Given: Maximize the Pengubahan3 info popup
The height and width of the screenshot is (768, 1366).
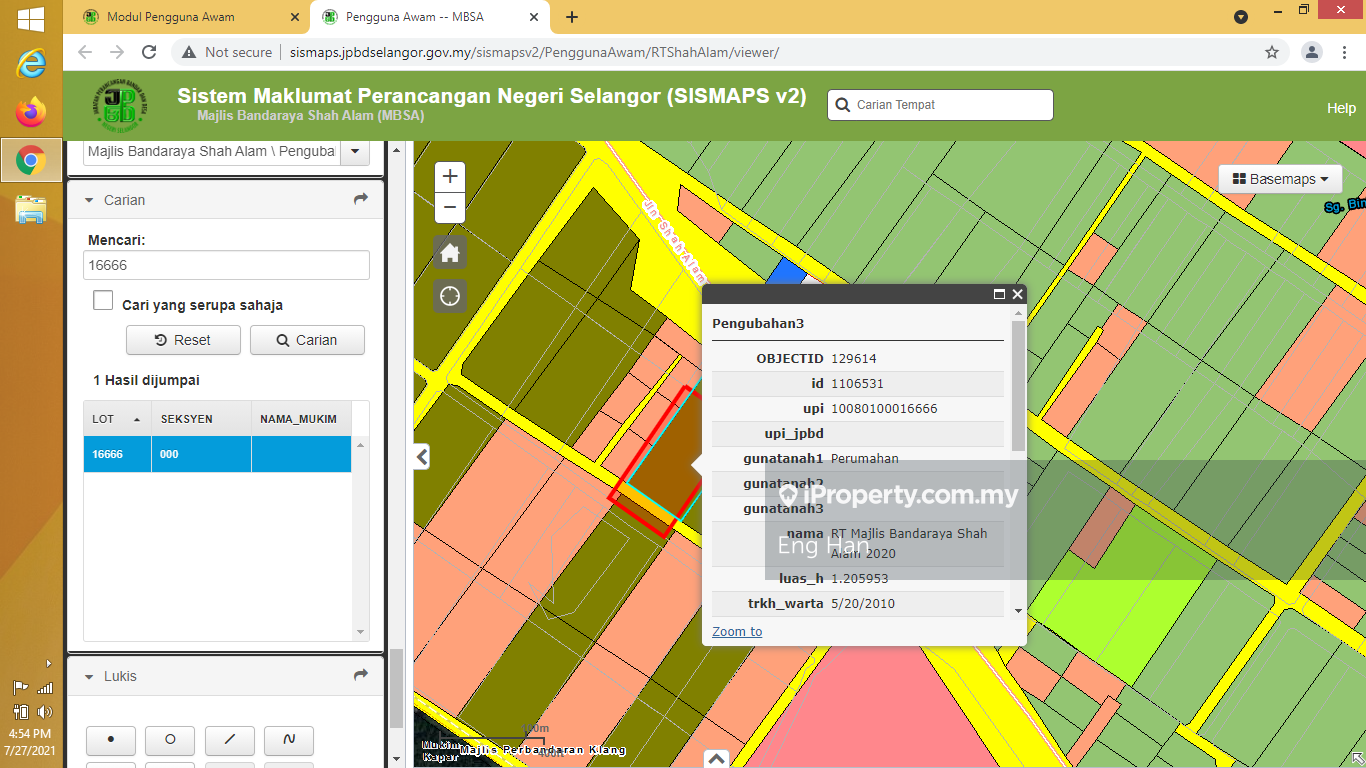Looking at the screenshot, I should (998, 294).
